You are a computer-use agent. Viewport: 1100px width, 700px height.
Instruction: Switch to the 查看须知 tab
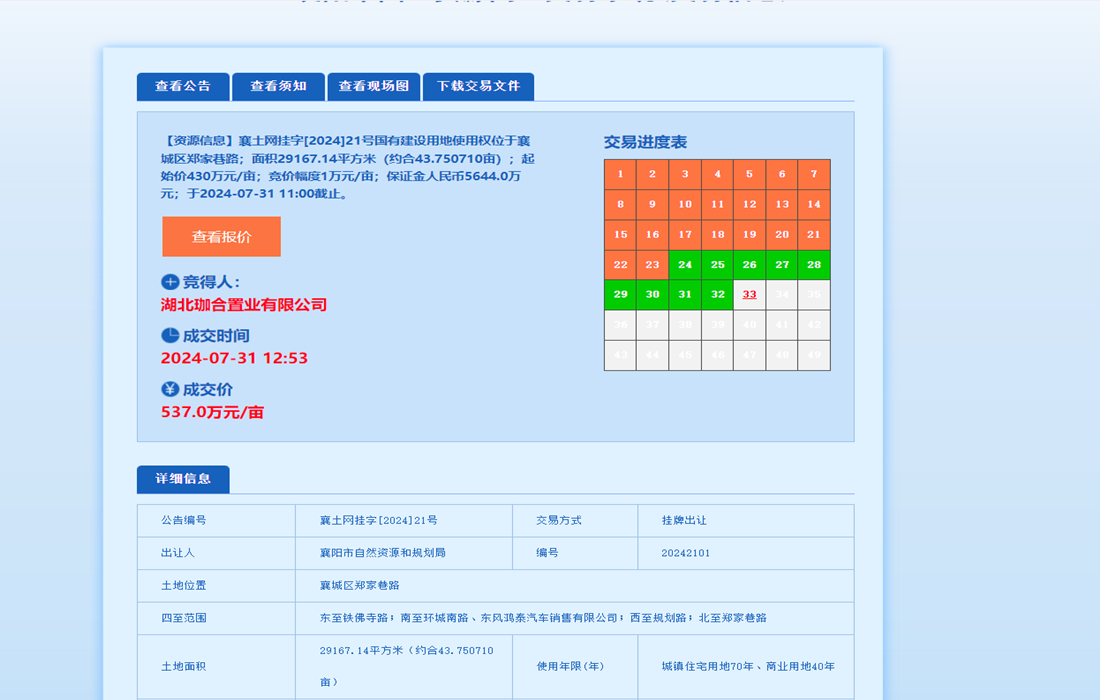click(x=278, y=87)
